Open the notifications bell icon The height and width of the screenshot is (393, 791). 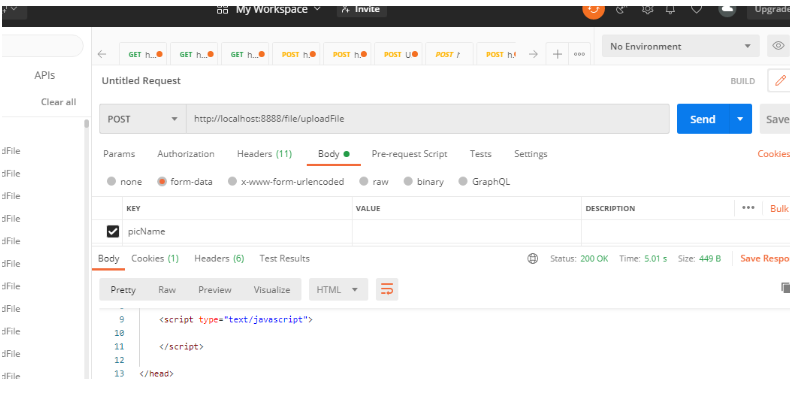pyautogui.click(x=670, y=10)
